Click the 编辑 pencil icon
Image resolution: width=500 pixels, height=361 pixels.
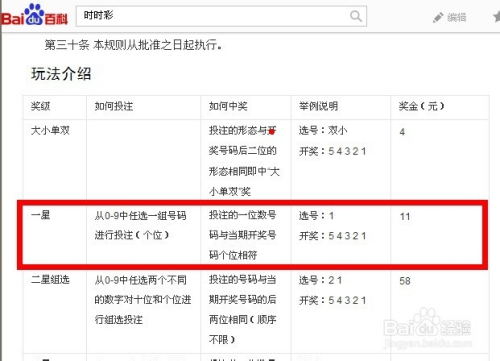438,17
